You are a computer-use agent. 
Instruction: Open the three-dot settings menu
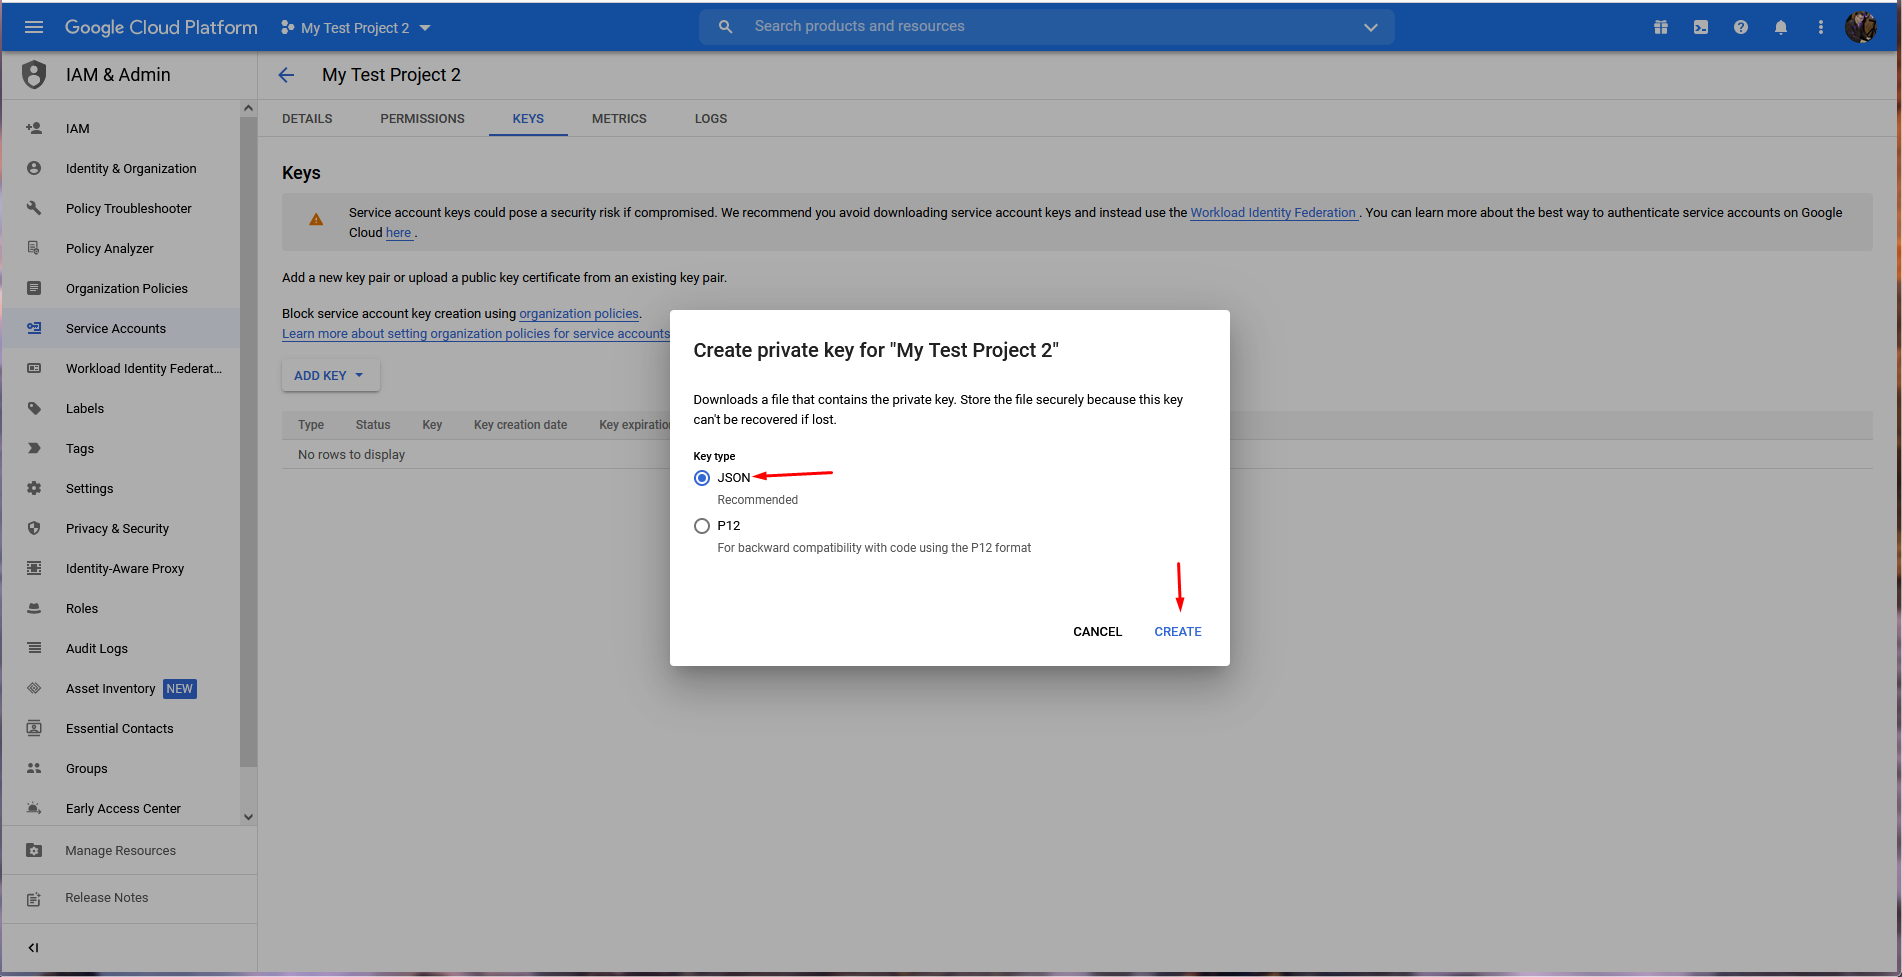(1820, 27)
